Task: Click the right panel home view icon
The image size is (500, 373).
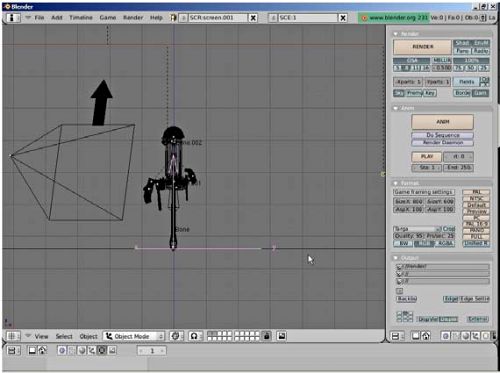Action: [426, 336]
